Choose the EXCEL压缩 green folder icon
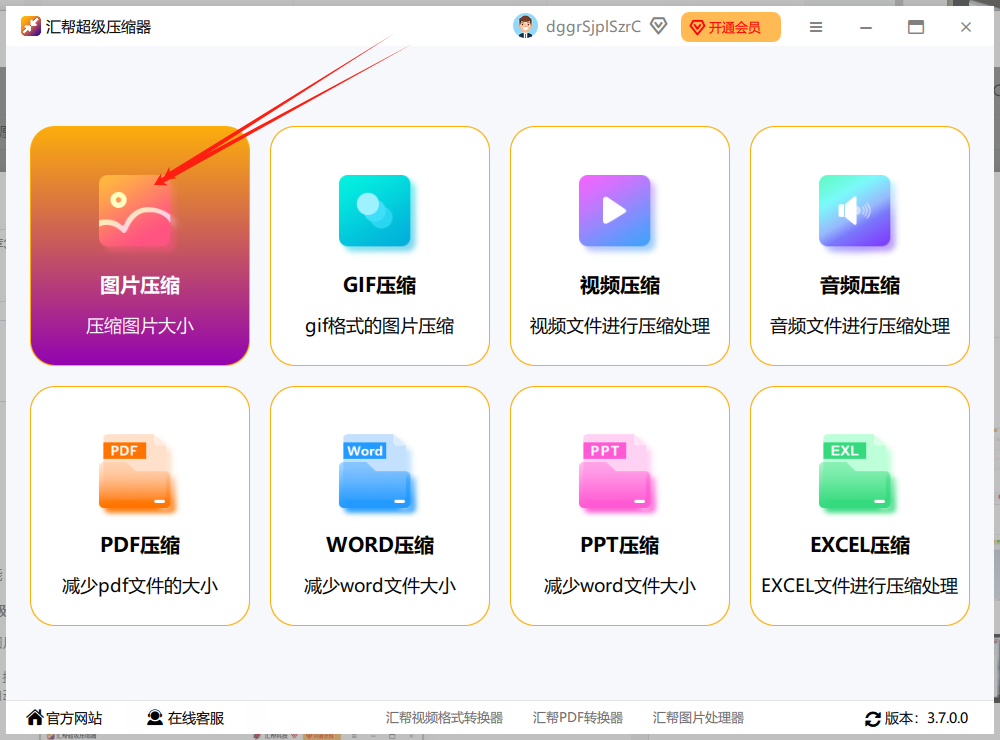 (x=855, y=472)
